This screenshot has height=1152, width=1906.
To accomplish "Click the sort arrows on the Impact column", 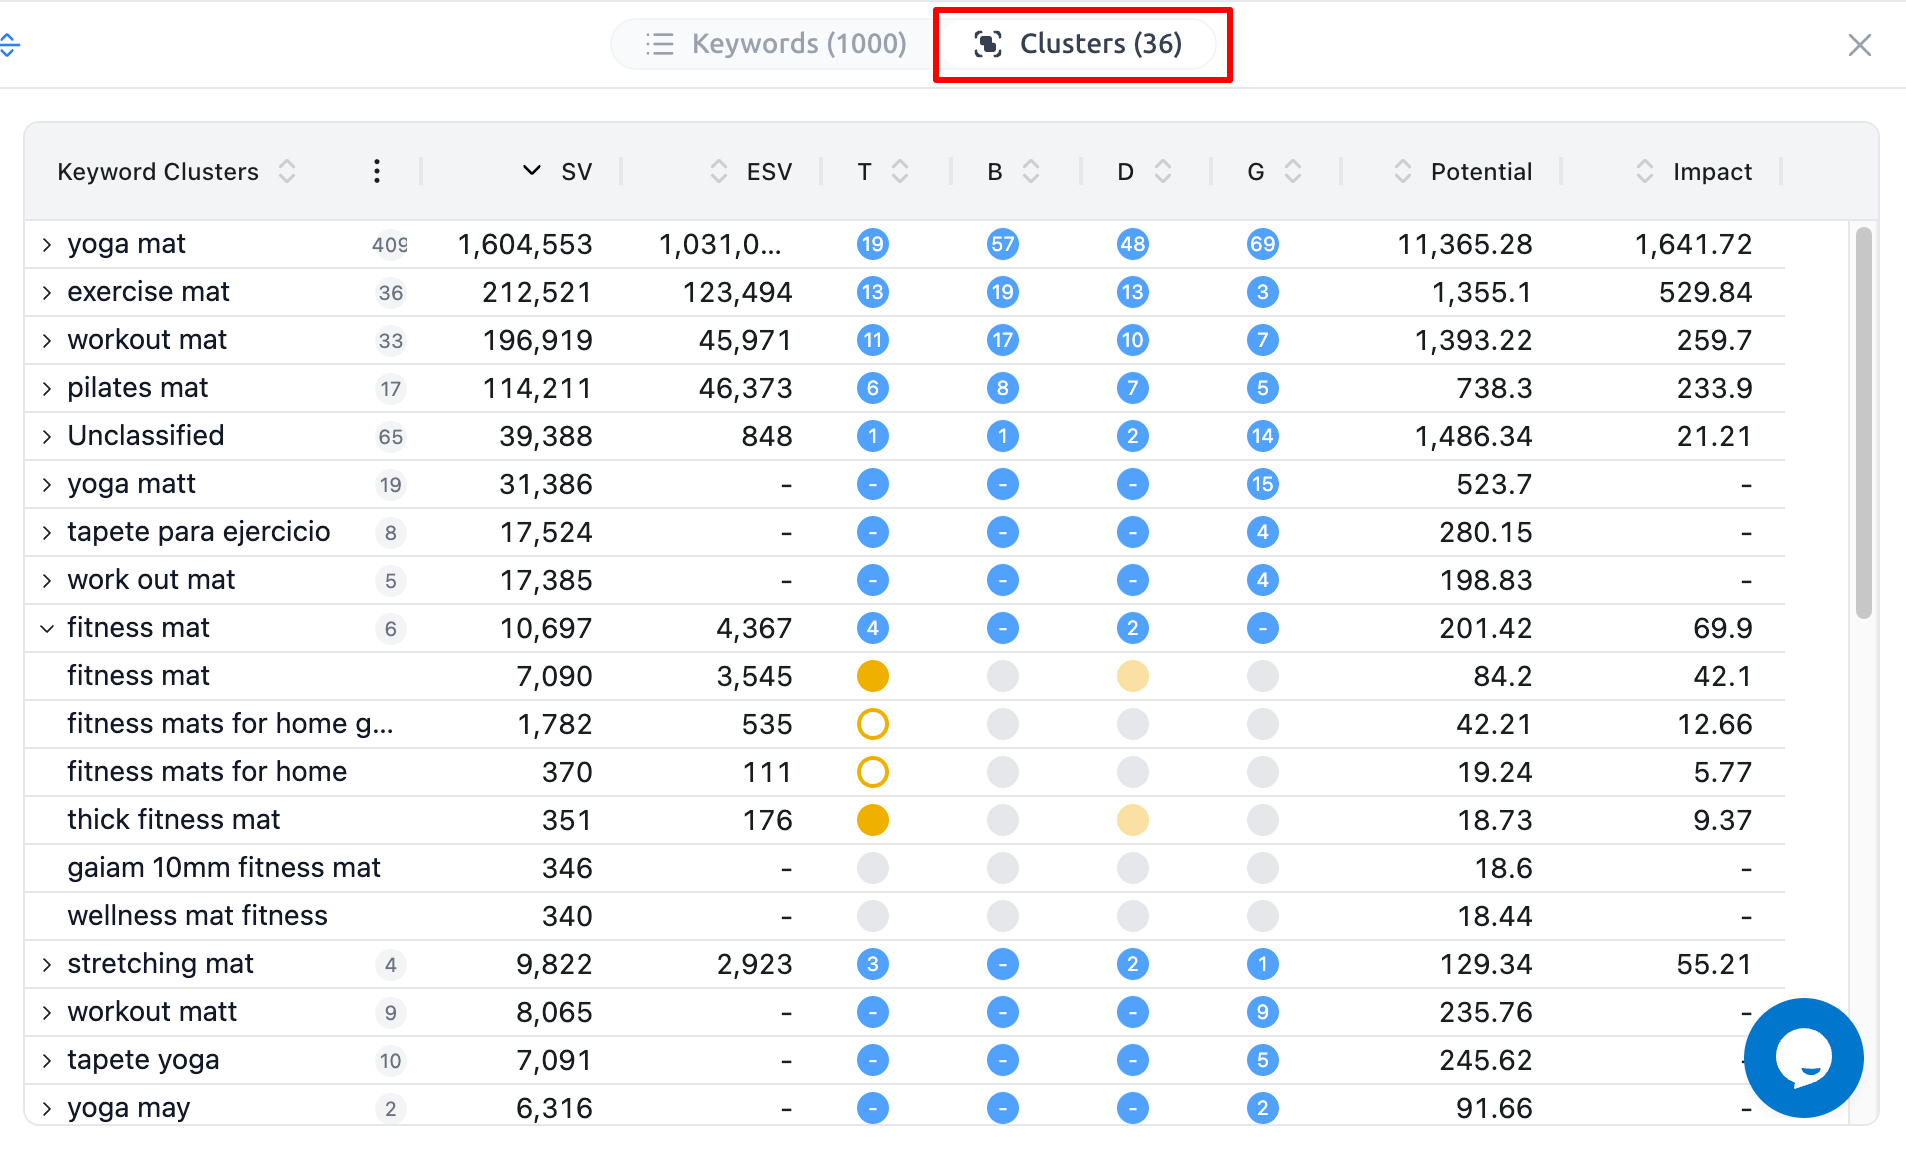I will pos(1644,171).
